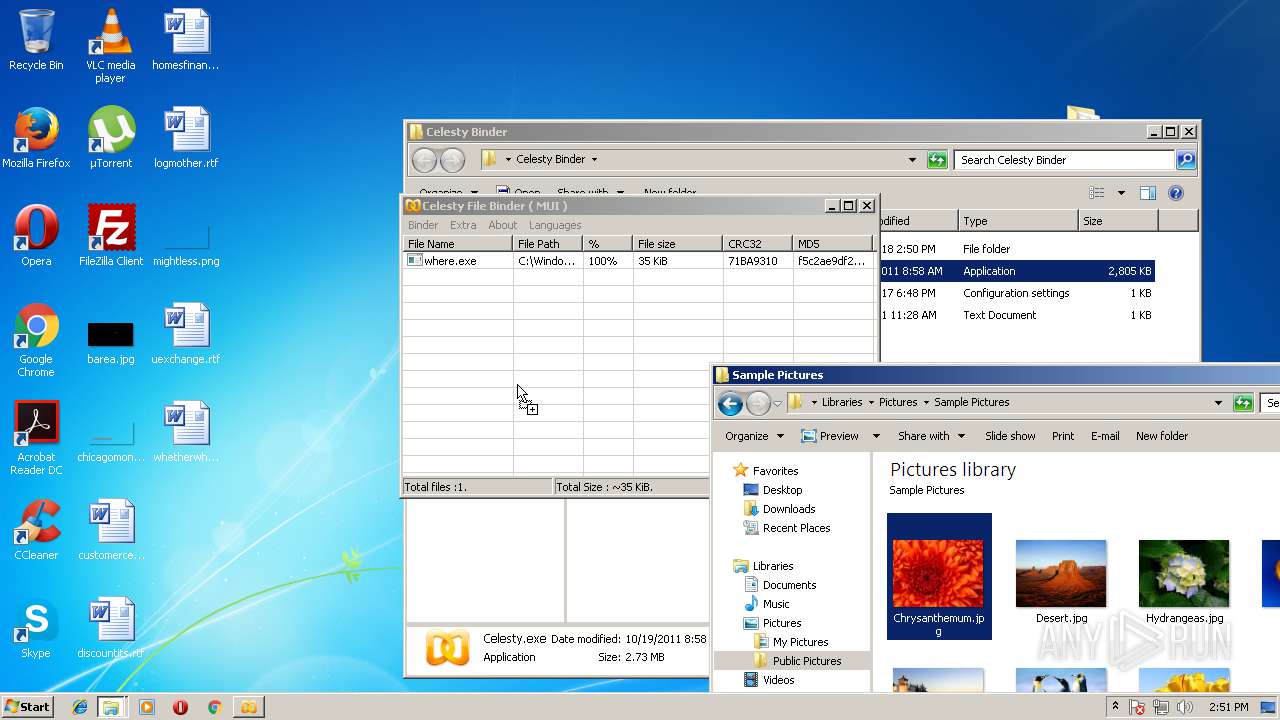Open Organize menu in Sample Pictures

(754, 436)
